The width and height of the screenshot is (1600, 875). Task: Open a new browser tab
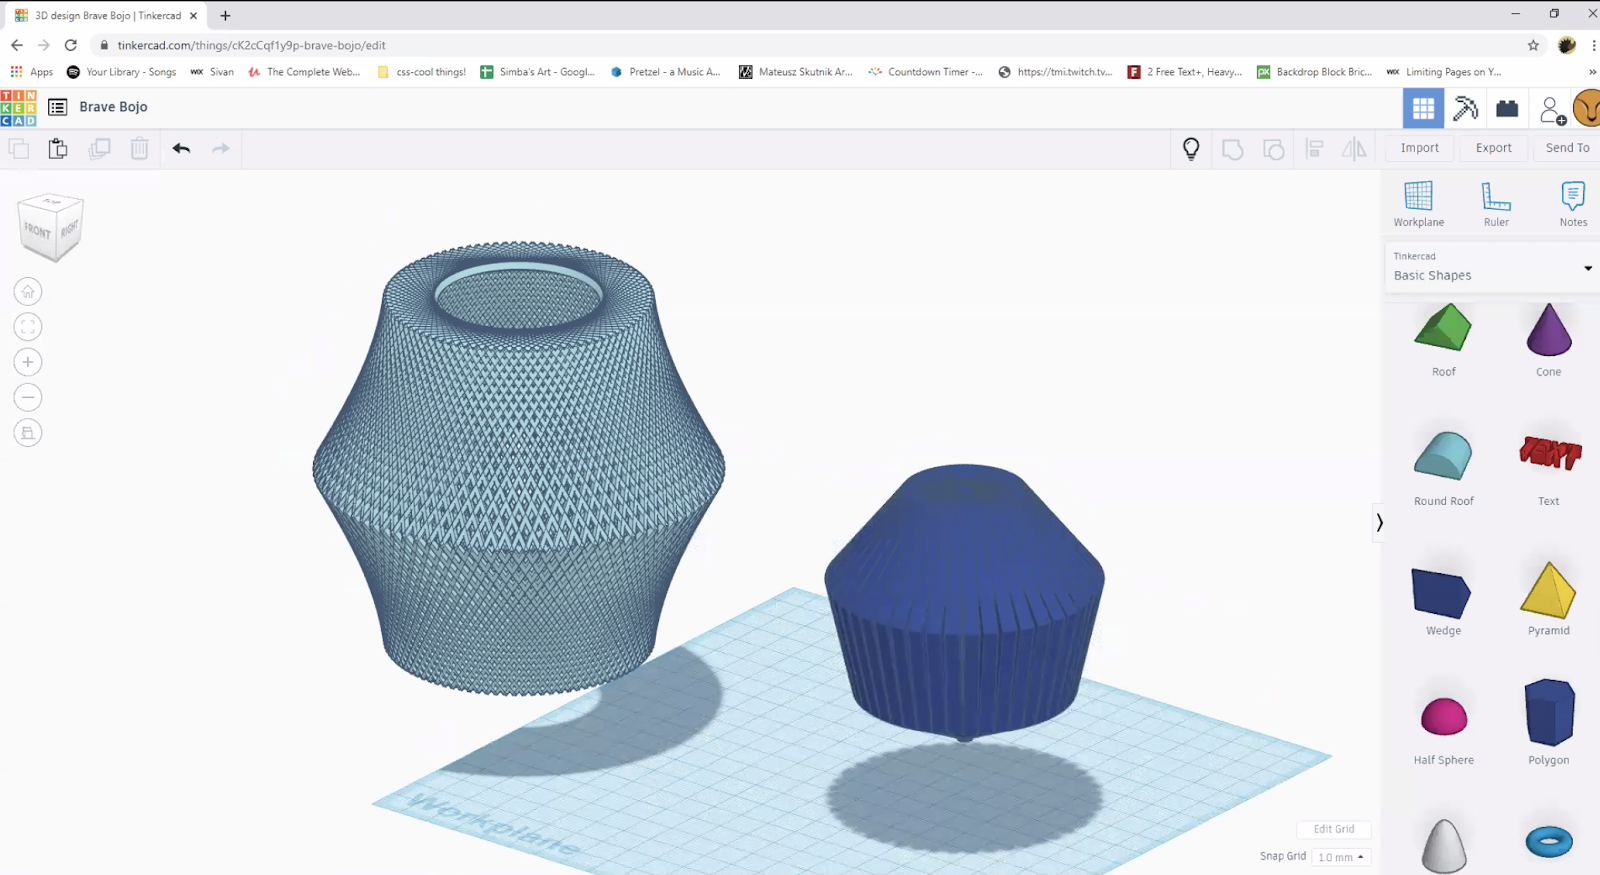225,15
